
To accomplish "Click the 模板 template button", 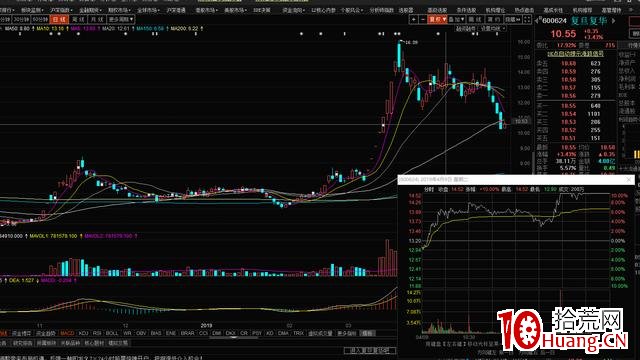I will pyautogui.click(x=367, y=333).
